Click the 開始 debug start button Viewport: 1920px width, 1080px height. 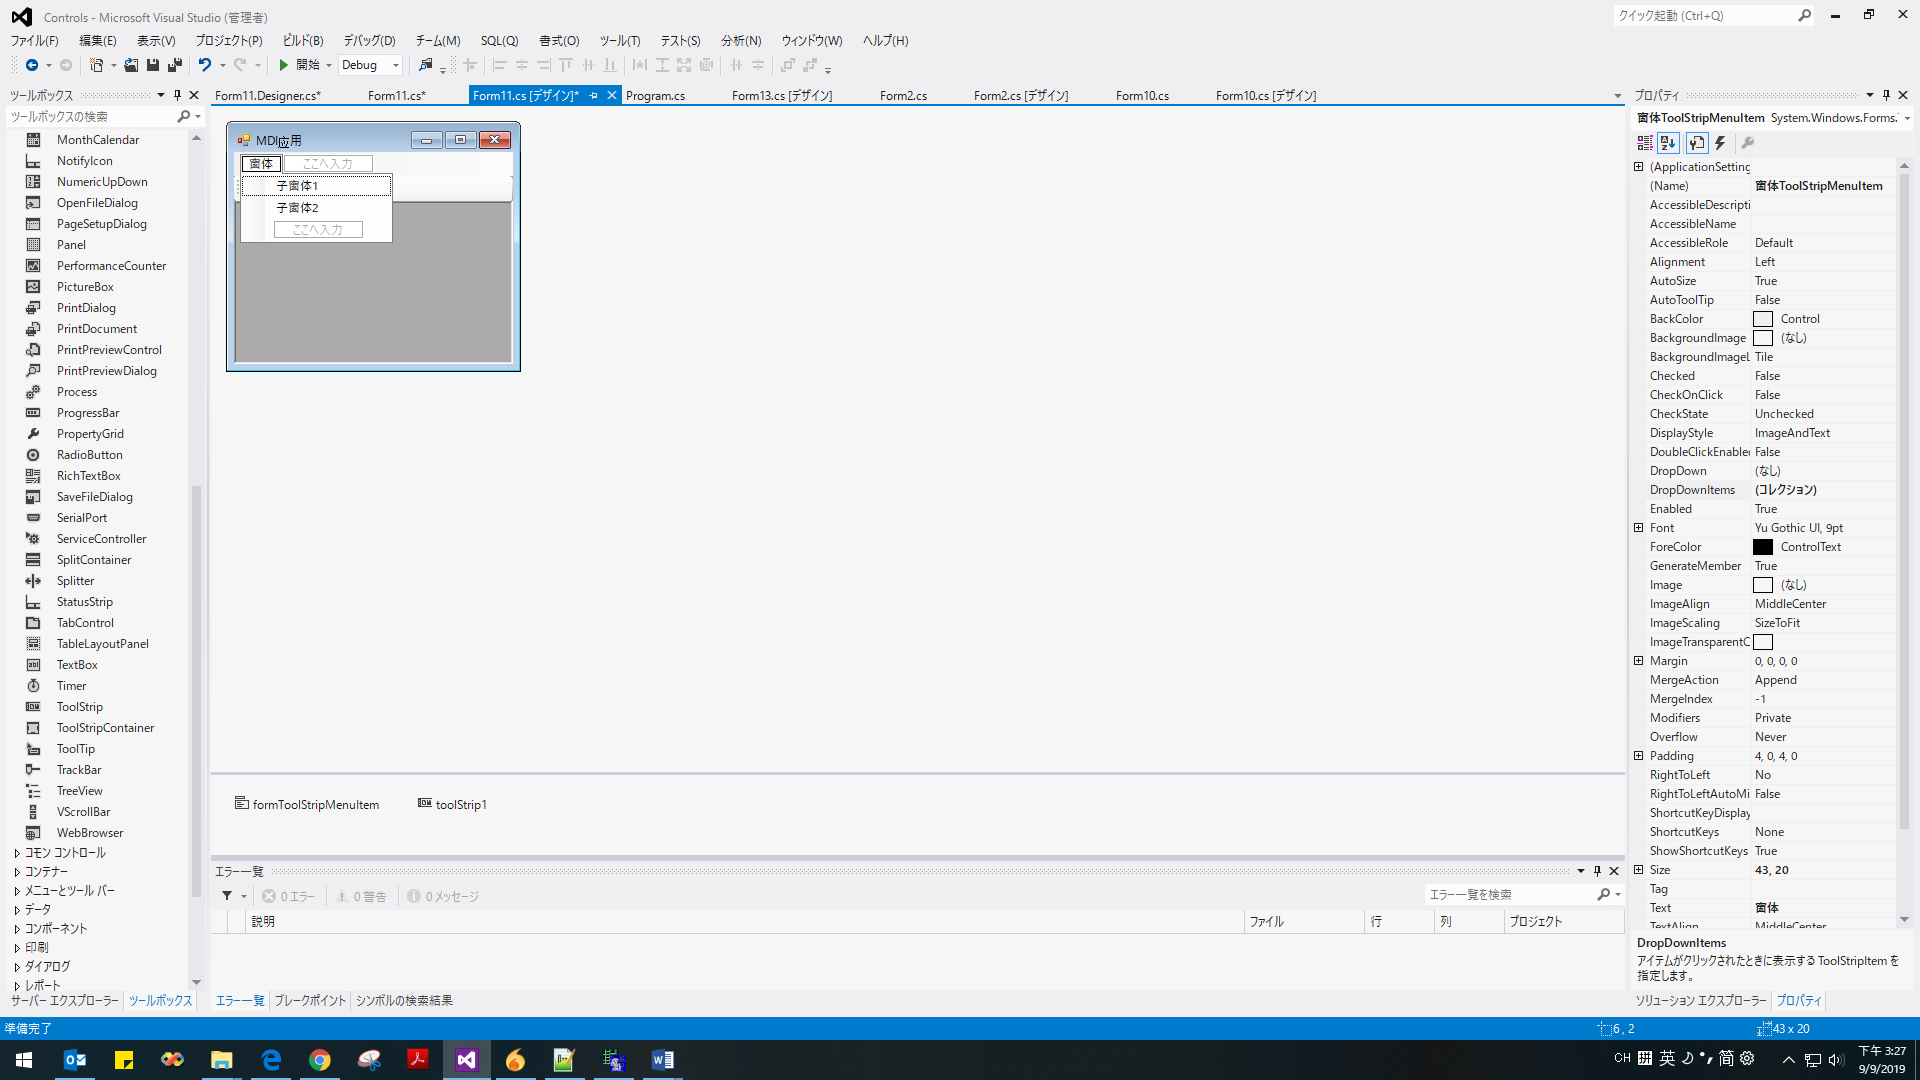(304, 64)
